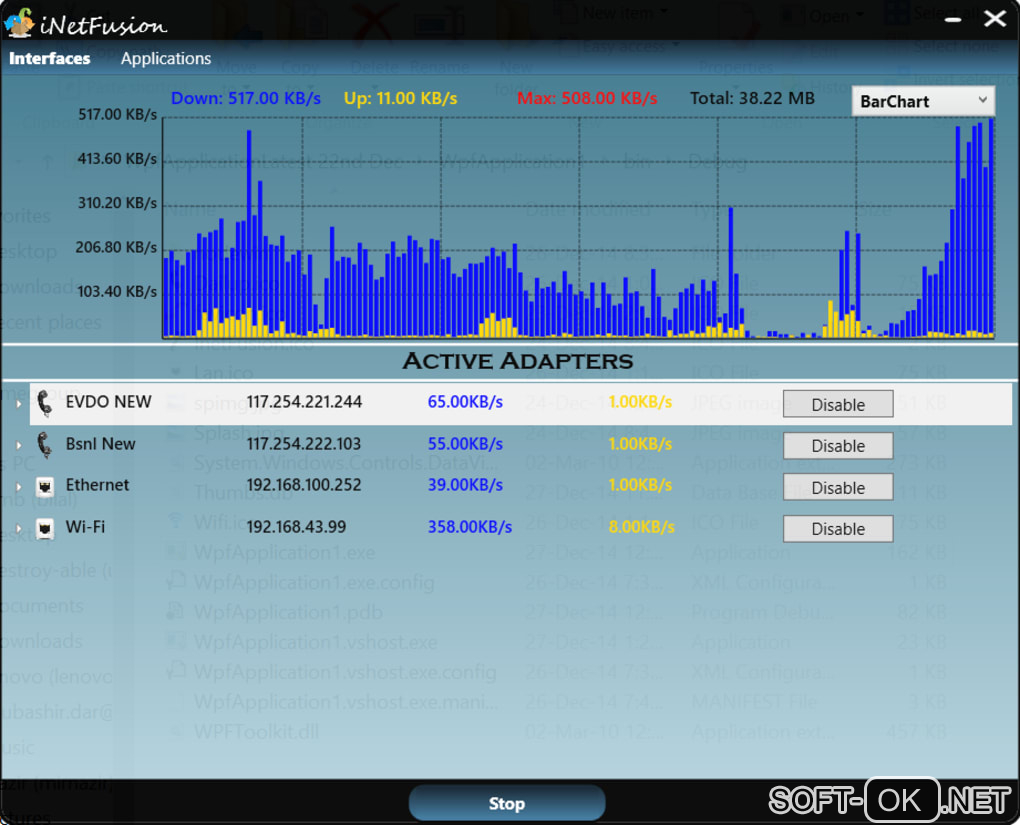
Task: Click Ethernet's 1.00KB/s upload value
Action: pos(640,485)
